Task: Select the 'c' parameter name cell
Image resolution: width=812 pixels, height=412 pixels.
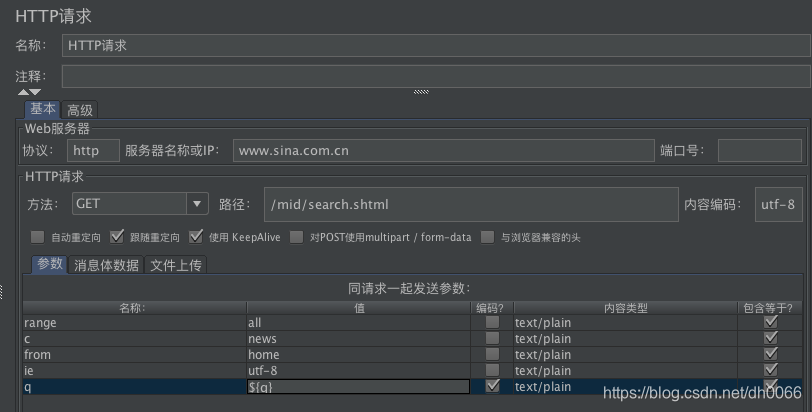Action: click(x=135, y=339)
